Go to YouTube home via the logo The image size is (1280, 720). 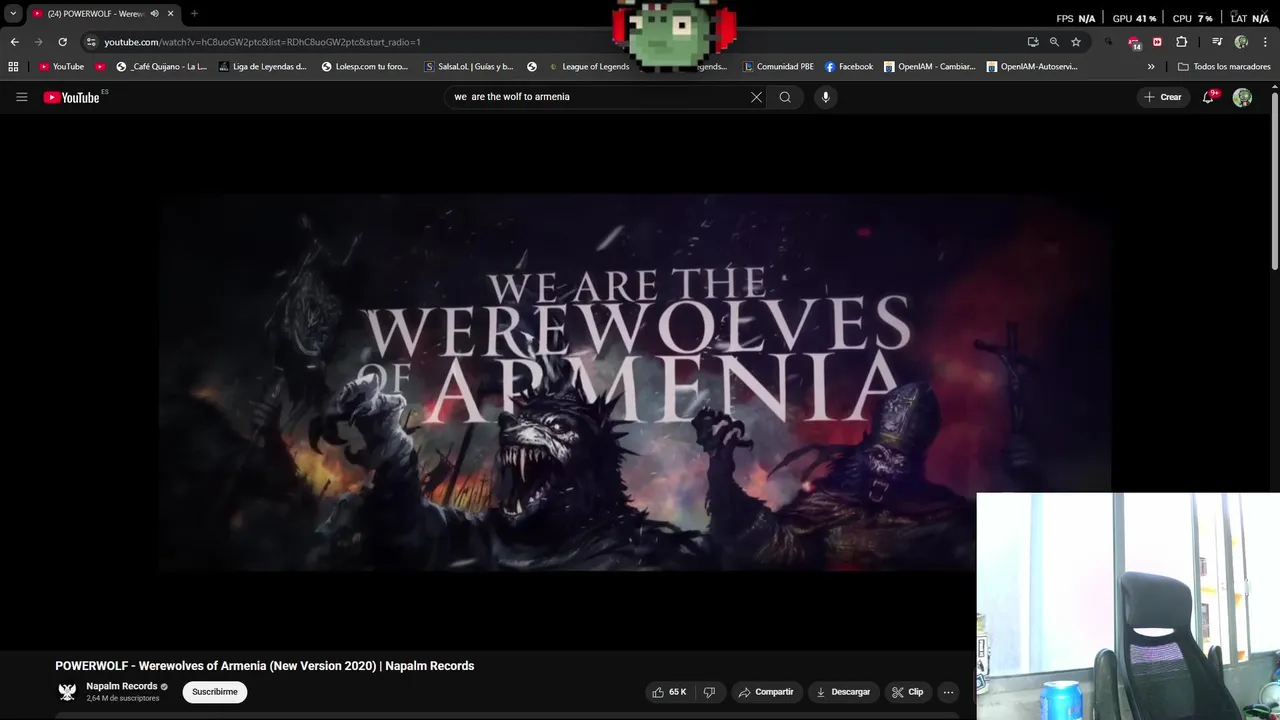(72, 97)
